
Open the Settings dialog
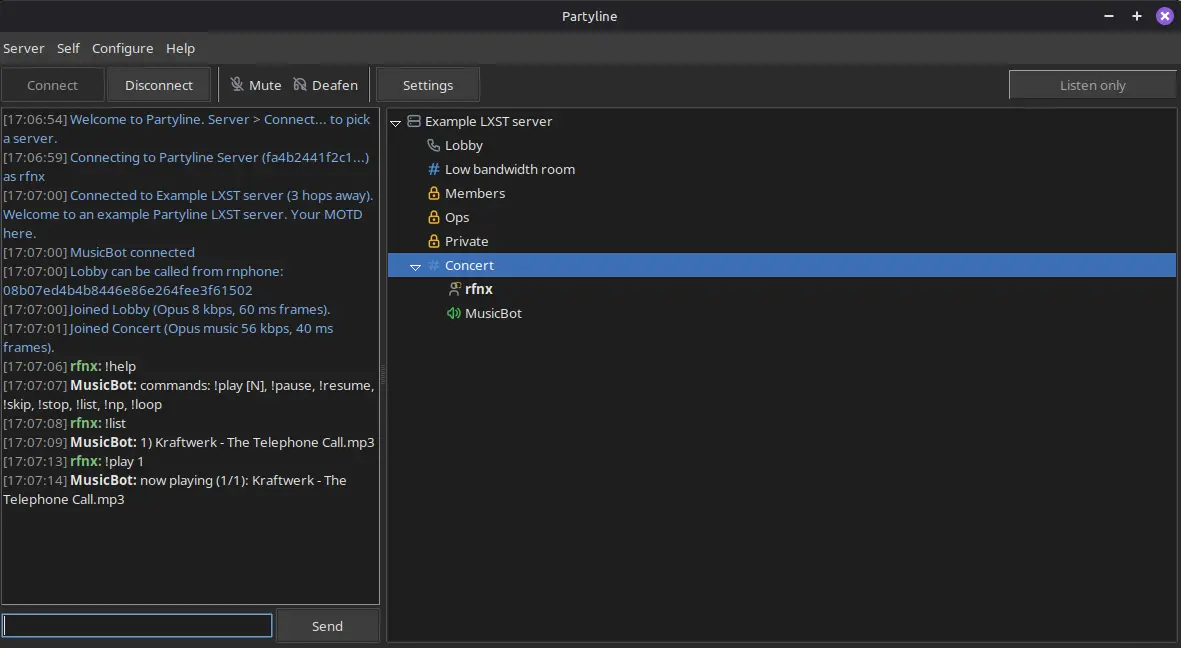[x=428, y=85]
